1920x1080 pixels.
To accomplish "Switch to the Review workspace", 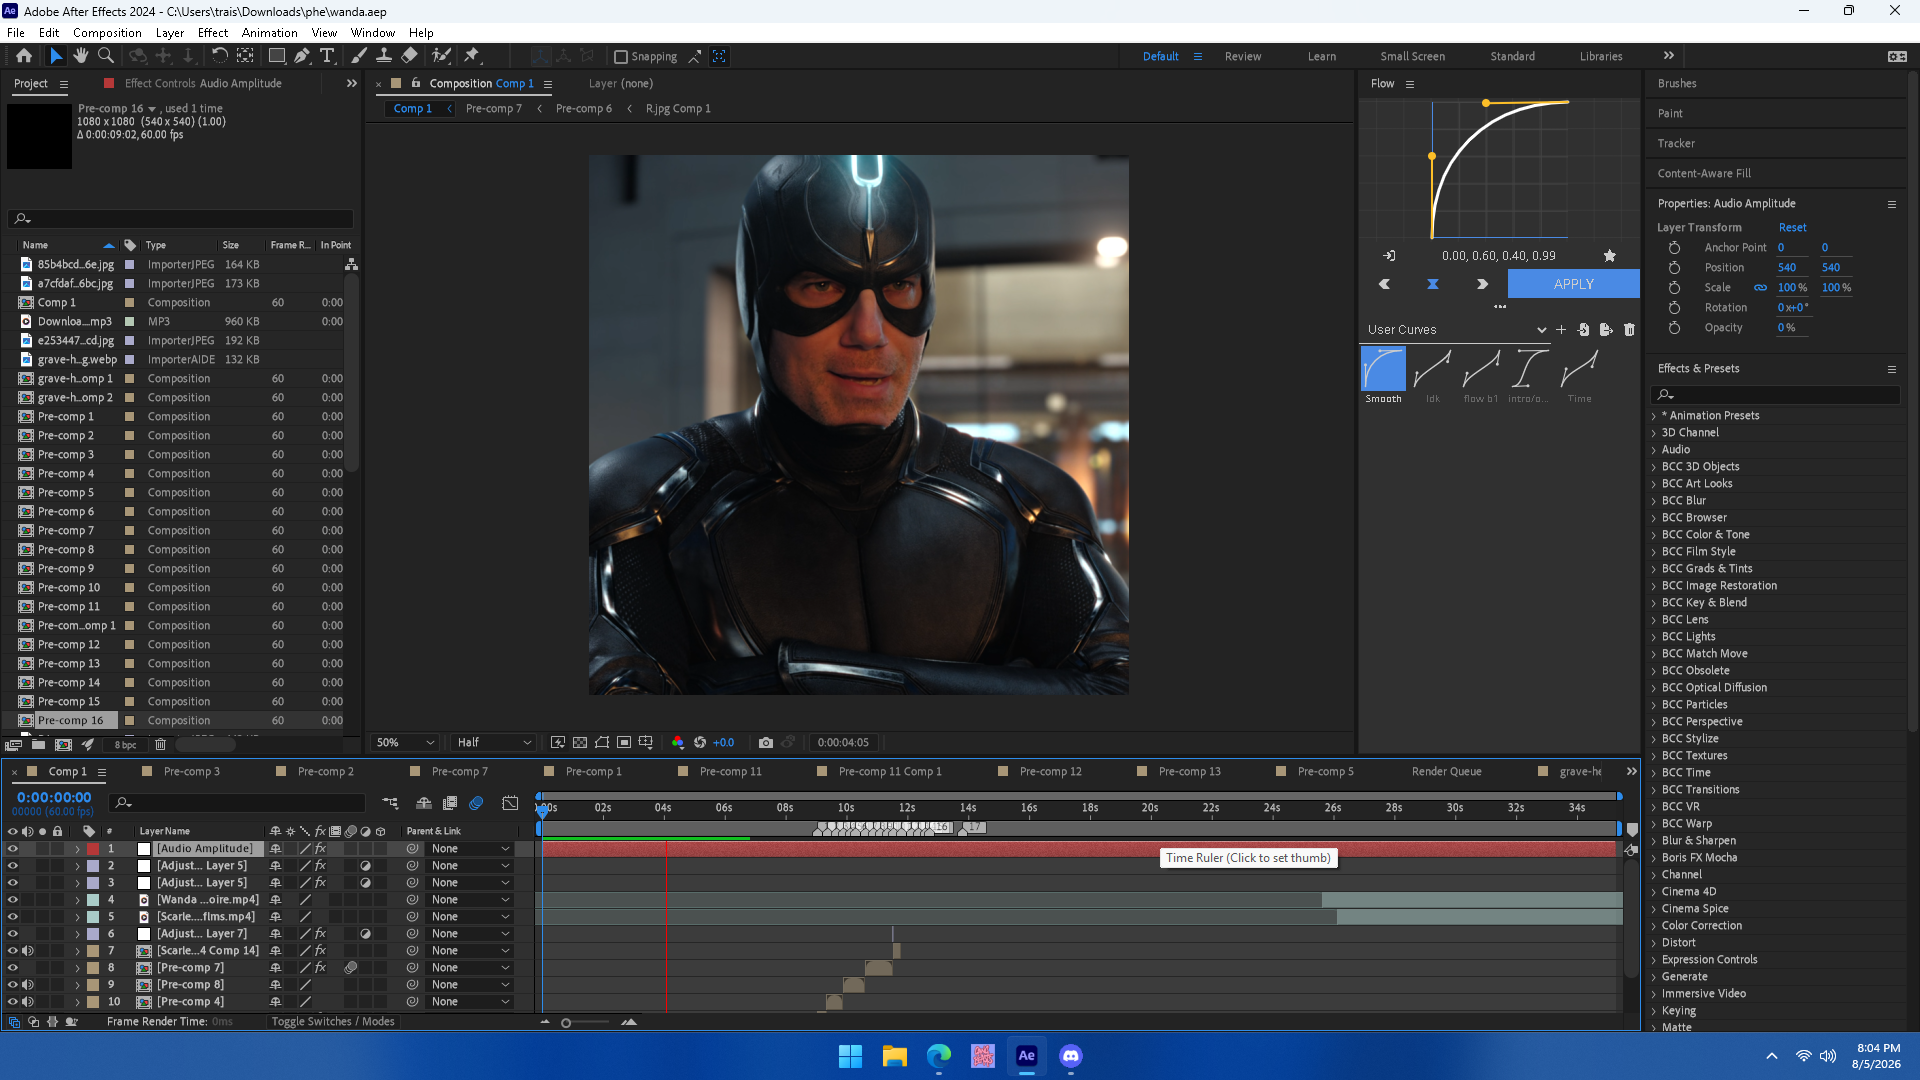I will tap(1243, 57).
